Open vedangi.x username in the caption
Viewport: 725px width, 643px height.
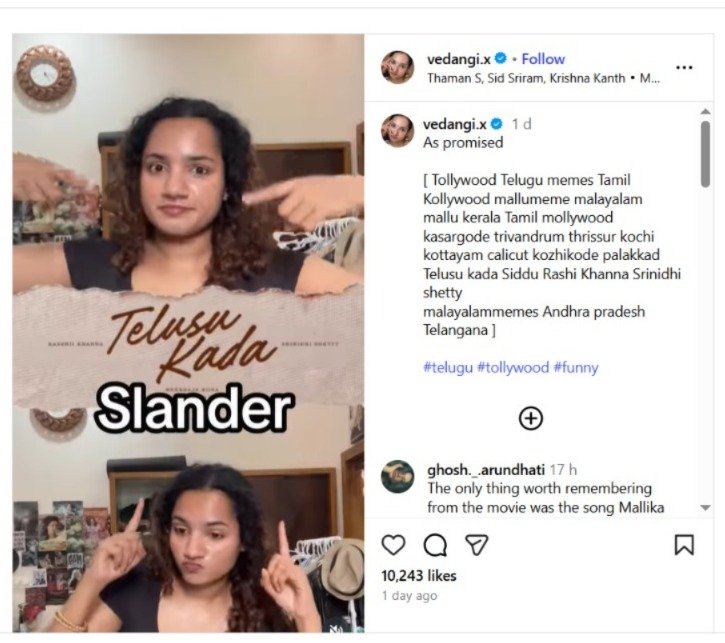point(455,124)
